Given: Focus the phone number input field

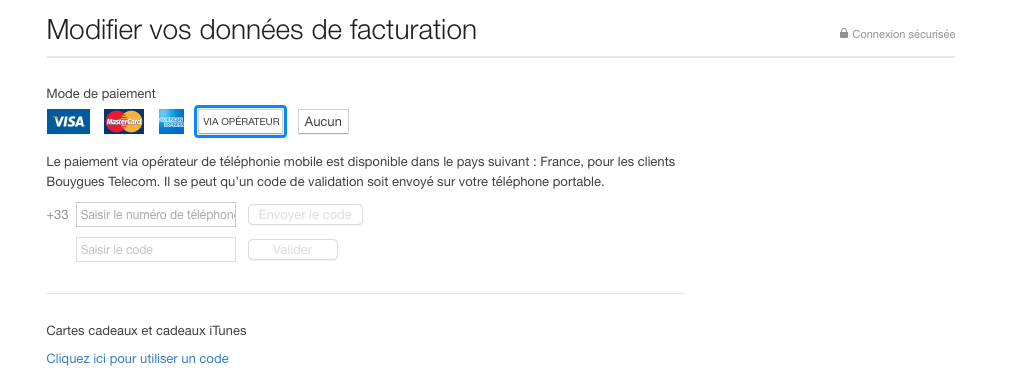Looking at the screenshot, I should pos(156,215).
